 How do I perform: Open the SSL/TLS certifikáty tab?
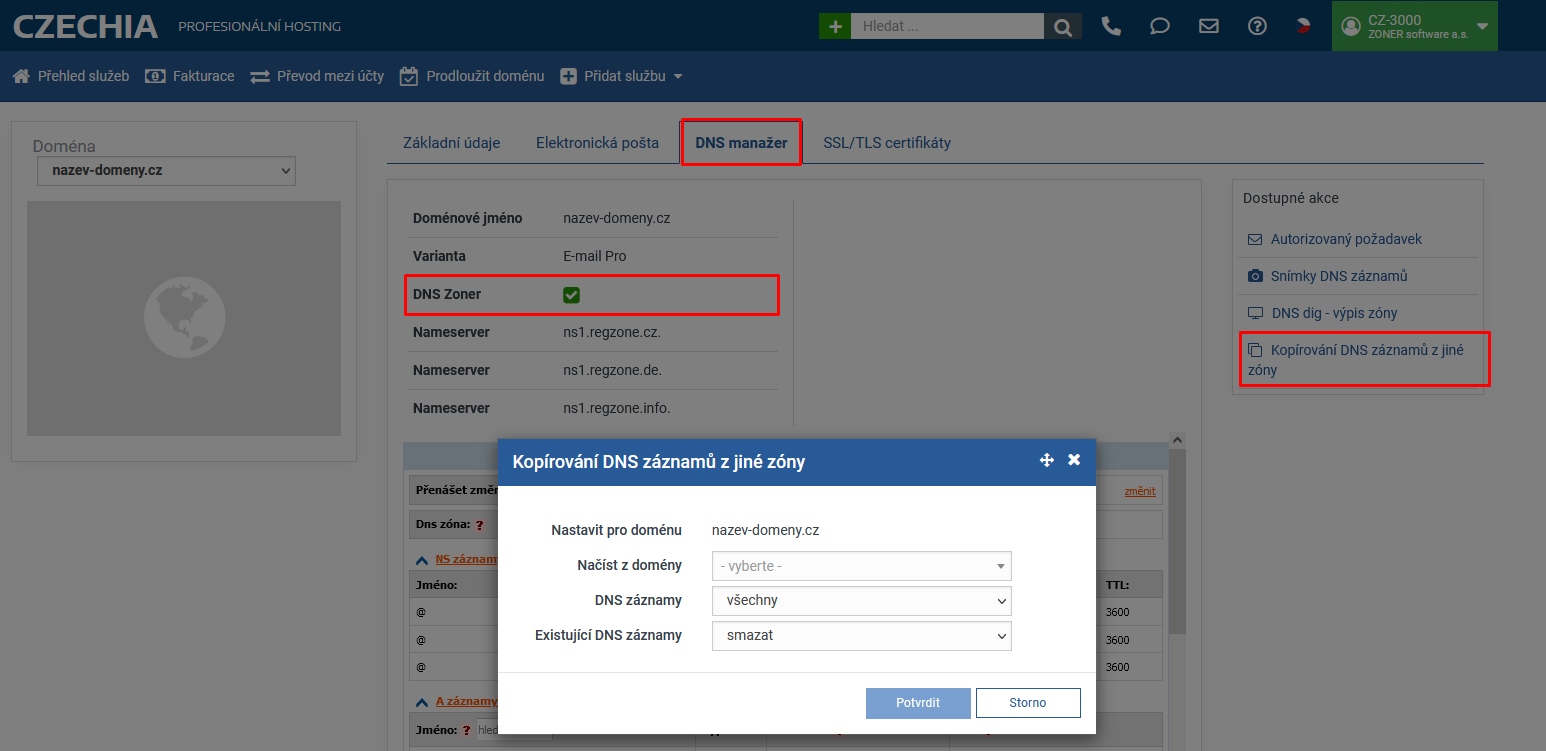click(886, 143)
